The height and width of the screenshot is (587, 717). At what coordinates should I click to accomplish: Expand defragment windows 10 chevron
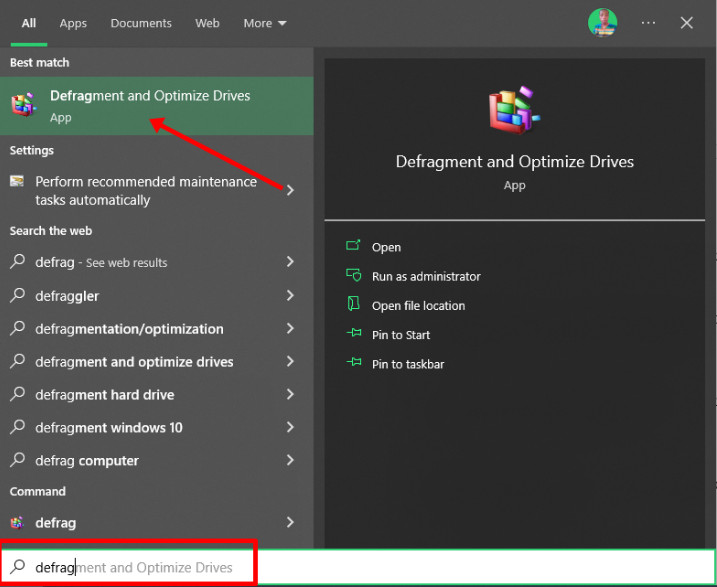(x=290, y=427)
